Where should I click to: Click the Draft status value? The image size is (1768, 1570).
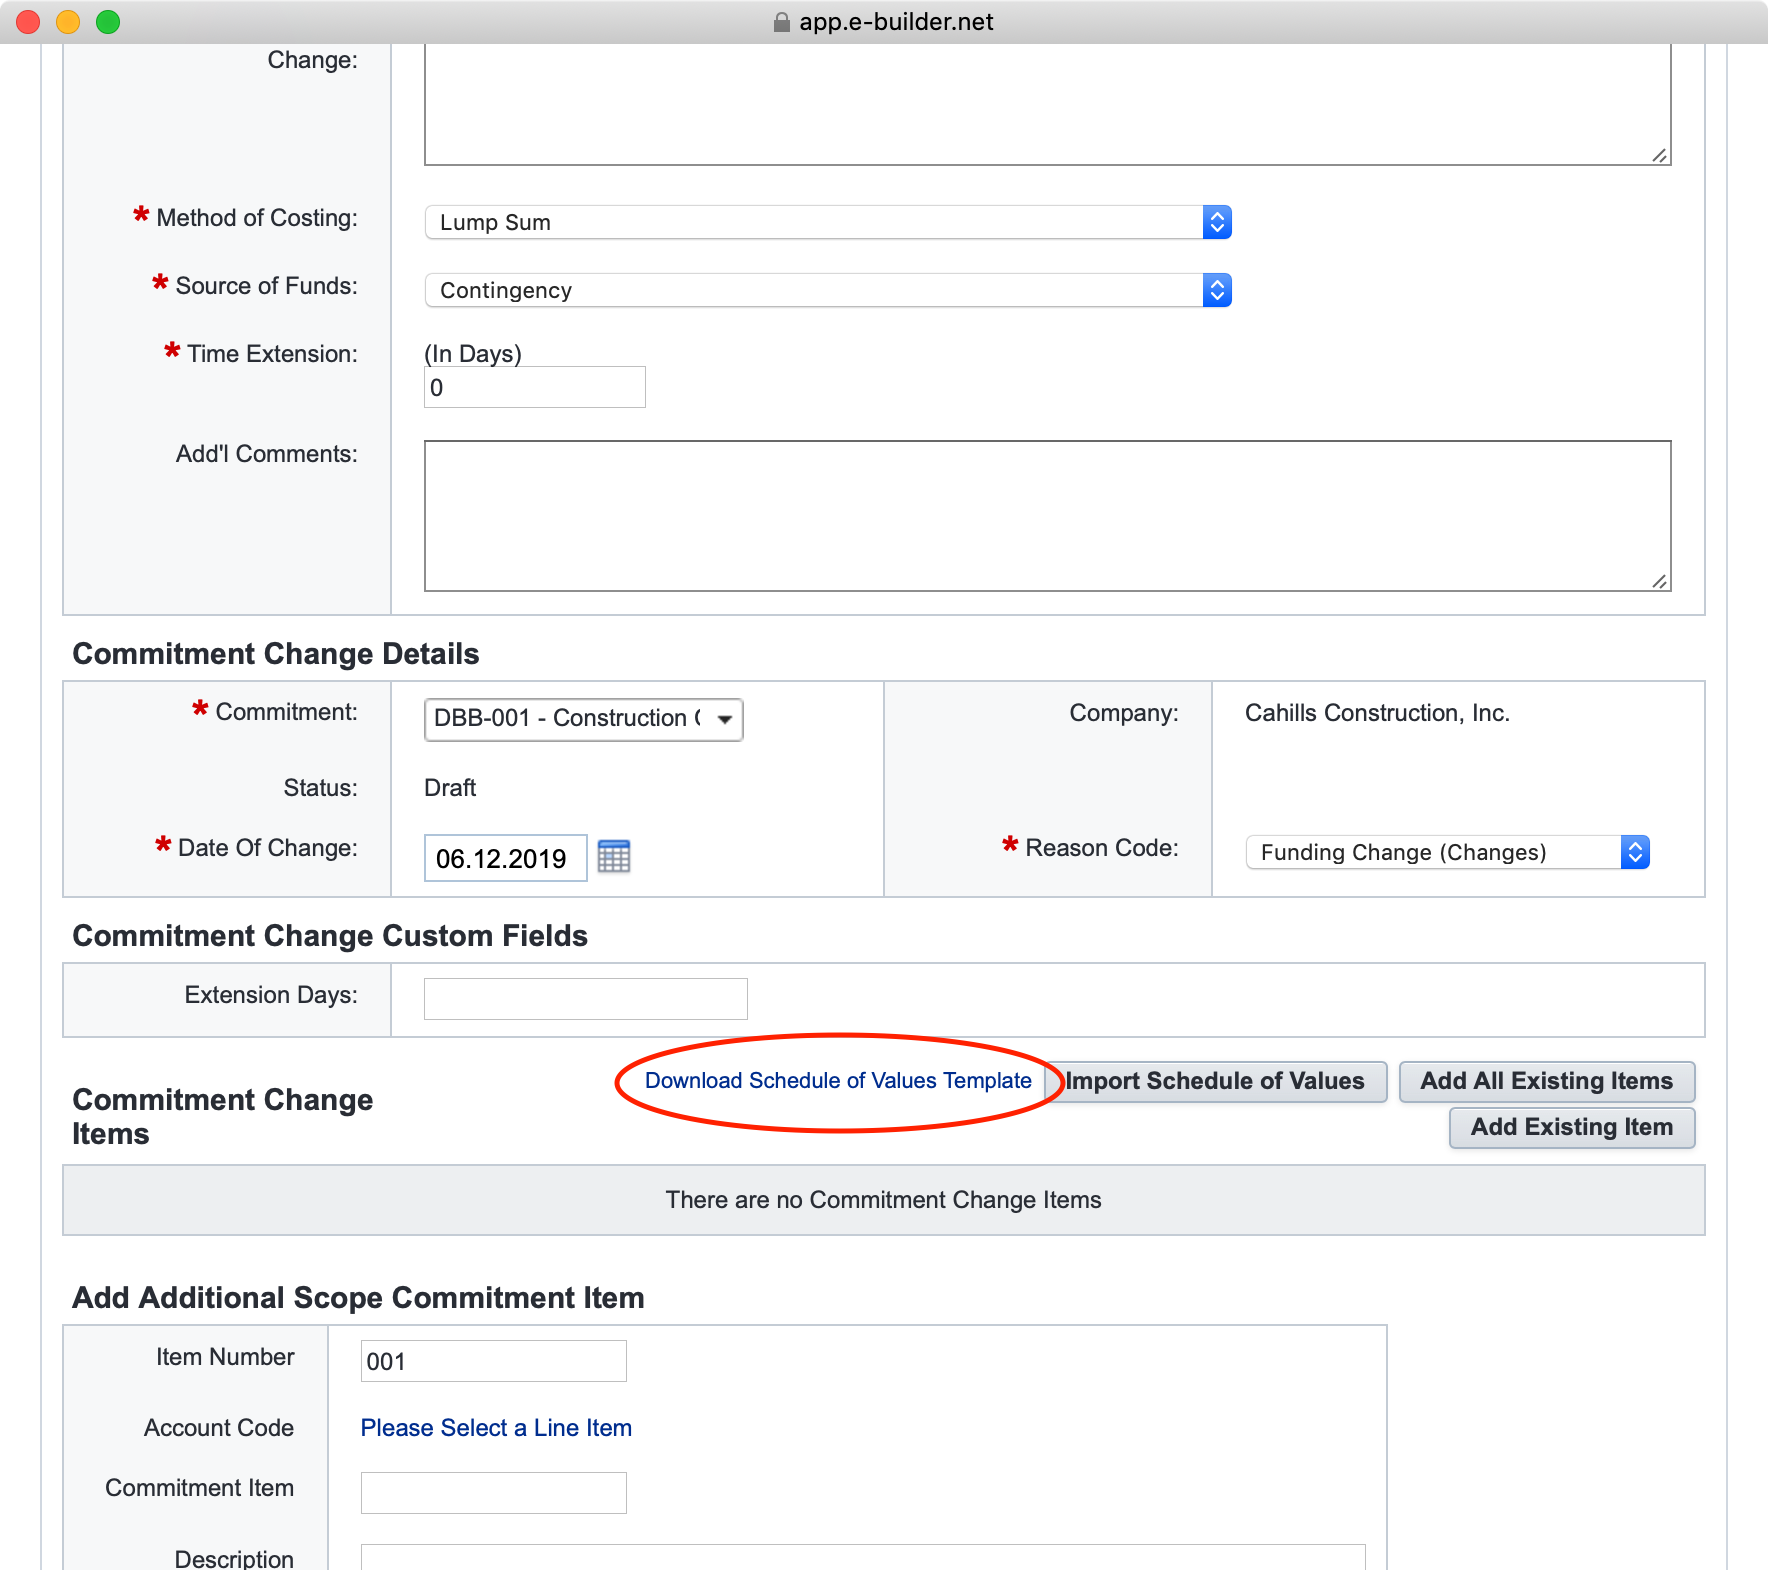[450, 788]
